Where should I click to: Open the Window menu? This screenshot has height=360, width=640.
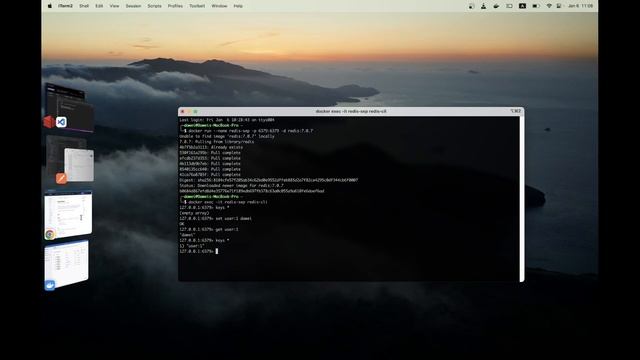tap(220, 6)
